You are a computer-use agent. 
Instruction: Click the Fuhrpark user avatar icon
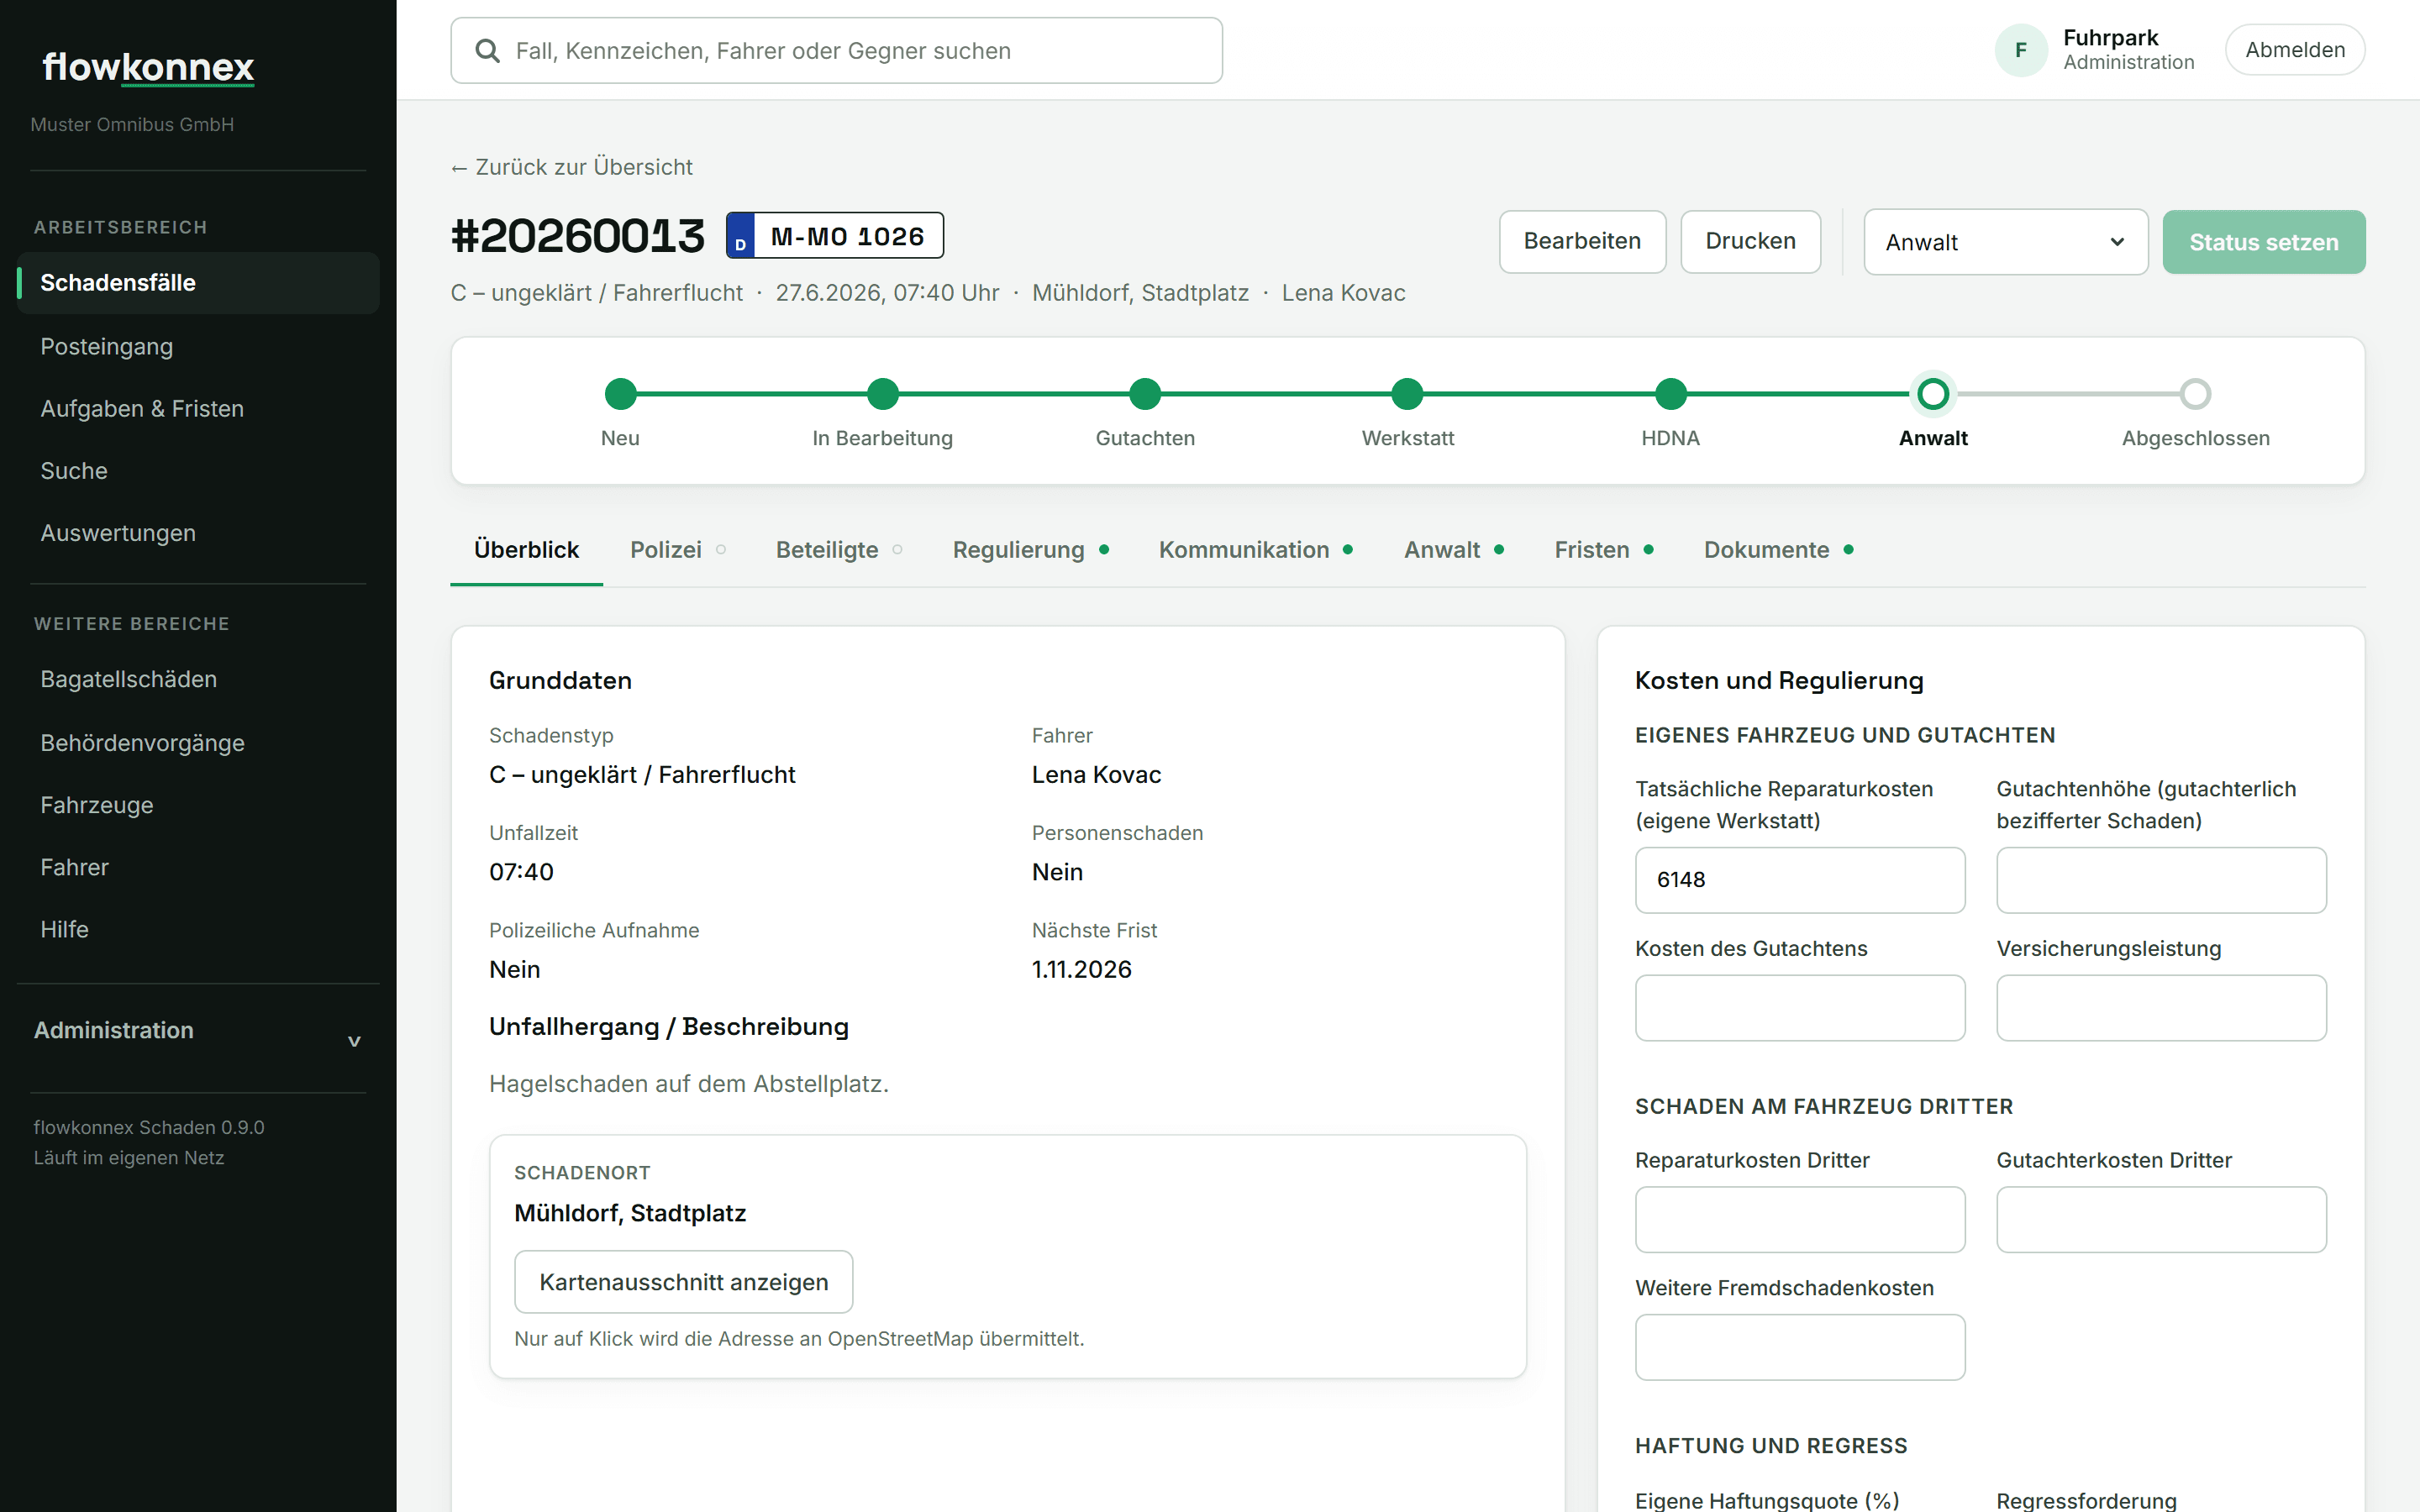point(2020,50)
